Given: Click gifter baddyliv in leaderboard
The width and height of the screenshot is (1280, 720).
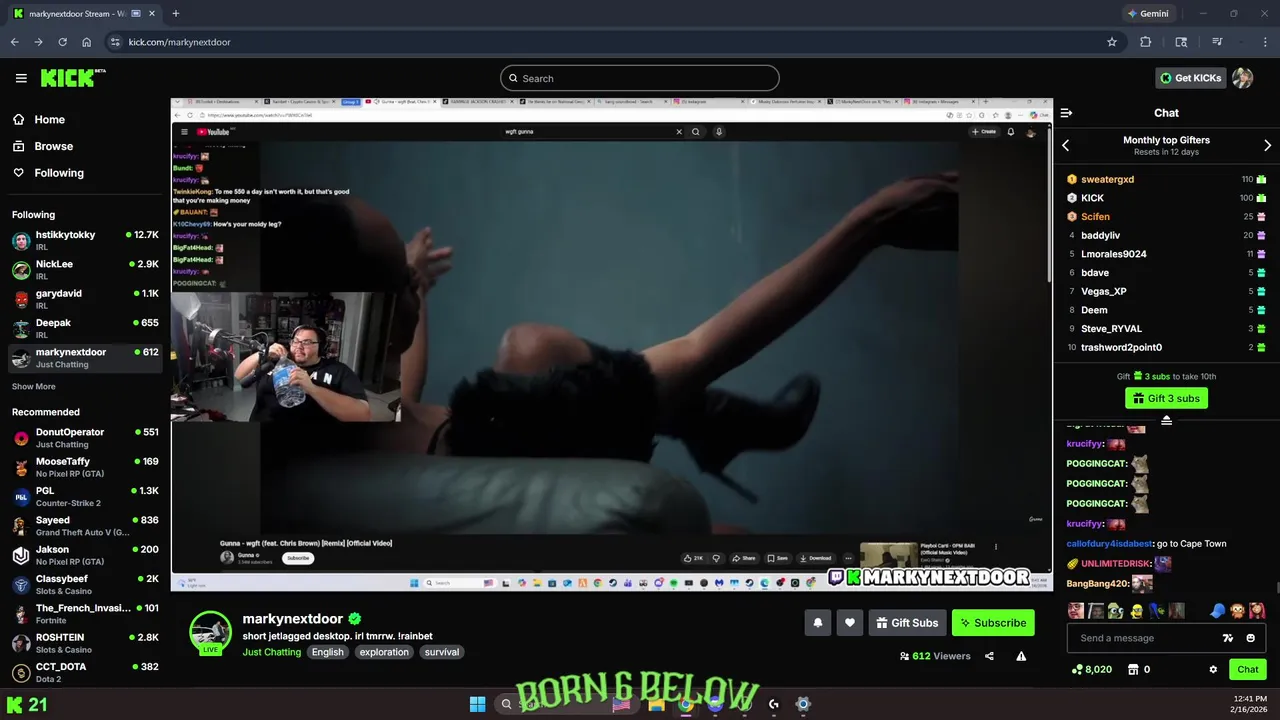Looking at the screenshot, I should point(1100,235).
